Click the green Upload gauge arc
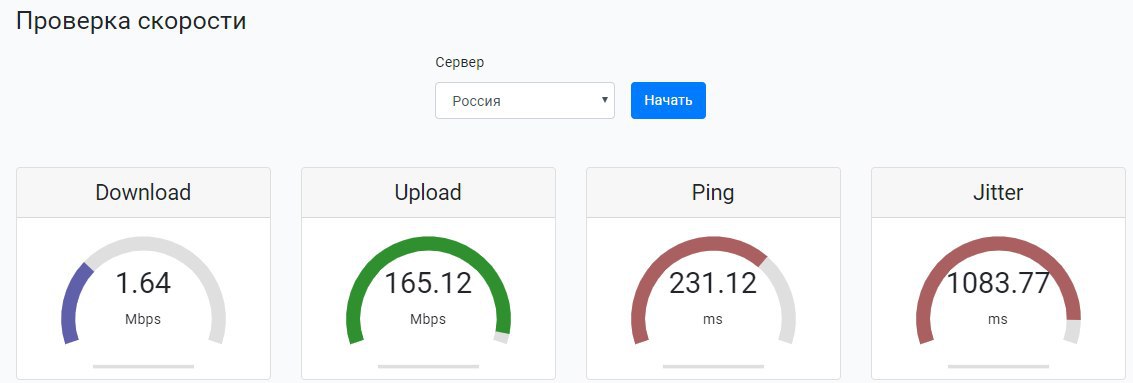 click(x=428, y=243)
